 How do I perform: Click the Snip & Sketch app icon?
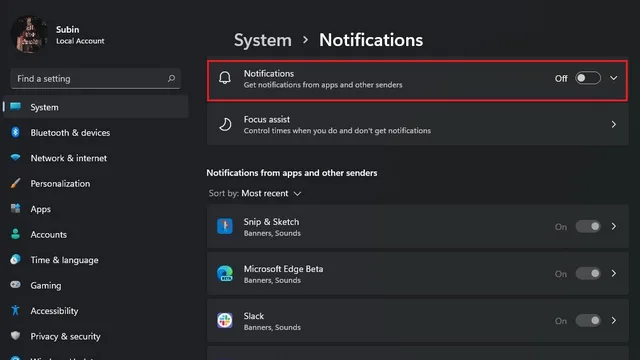225,226
